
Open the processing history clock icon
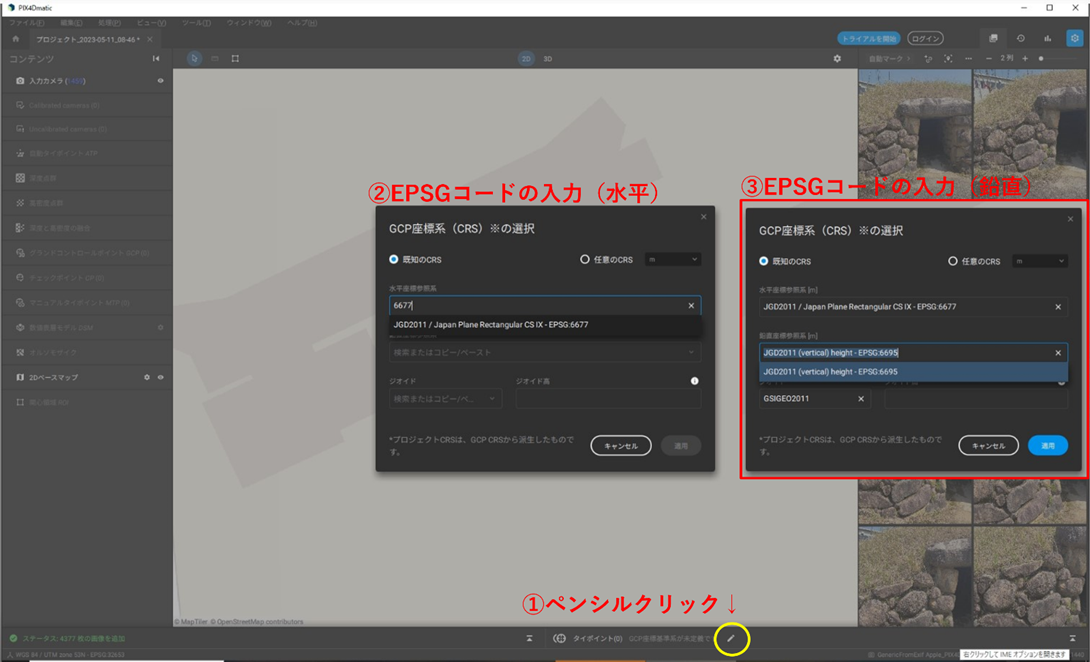coord(1020,38)
